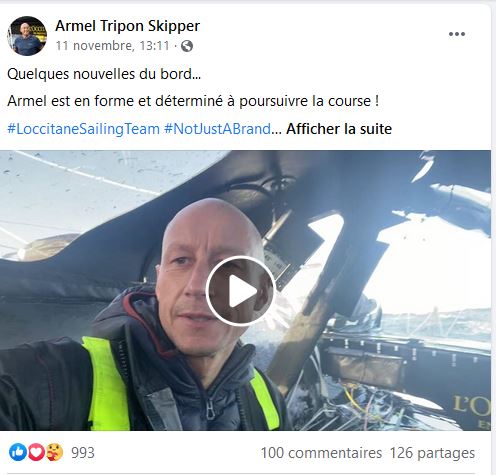Show the 993 reactions count details

tap(83, 453)
